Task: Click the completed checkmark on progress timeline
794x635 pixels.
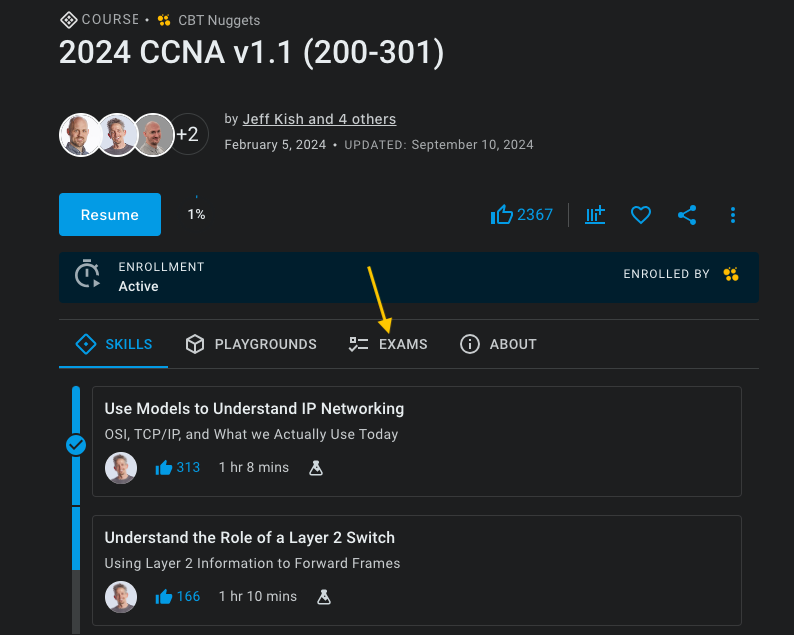Action: tap(76, 445)
